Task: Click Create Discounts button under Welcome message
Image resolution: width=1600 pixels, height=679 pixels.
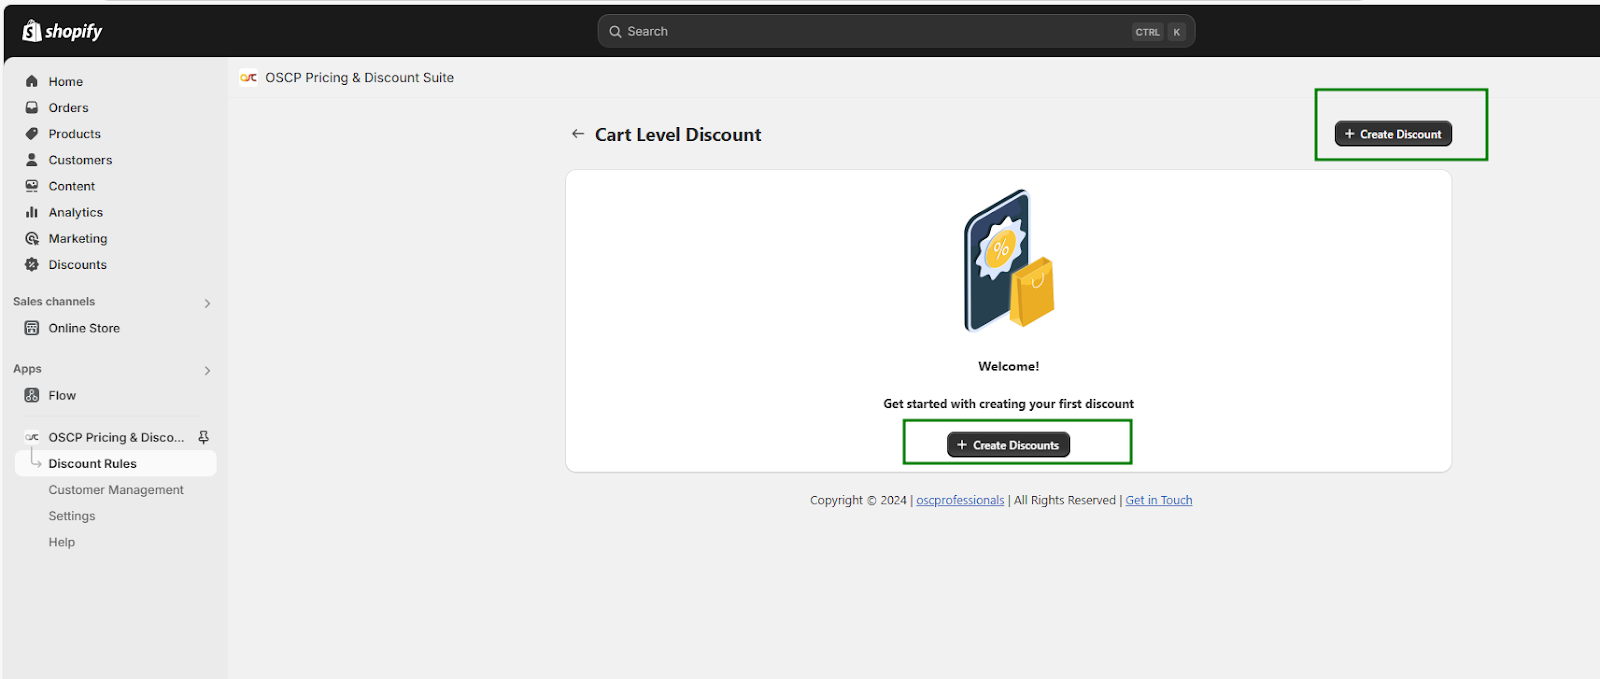Action: point(1008,445)
